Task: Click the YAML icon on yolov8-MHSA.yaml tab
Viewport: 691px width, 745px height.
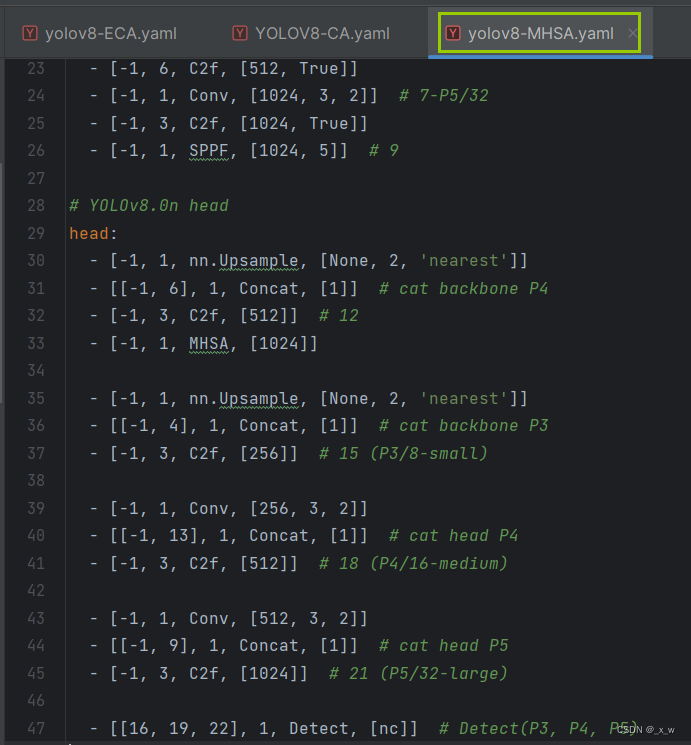Action: [x=453, y=33]
